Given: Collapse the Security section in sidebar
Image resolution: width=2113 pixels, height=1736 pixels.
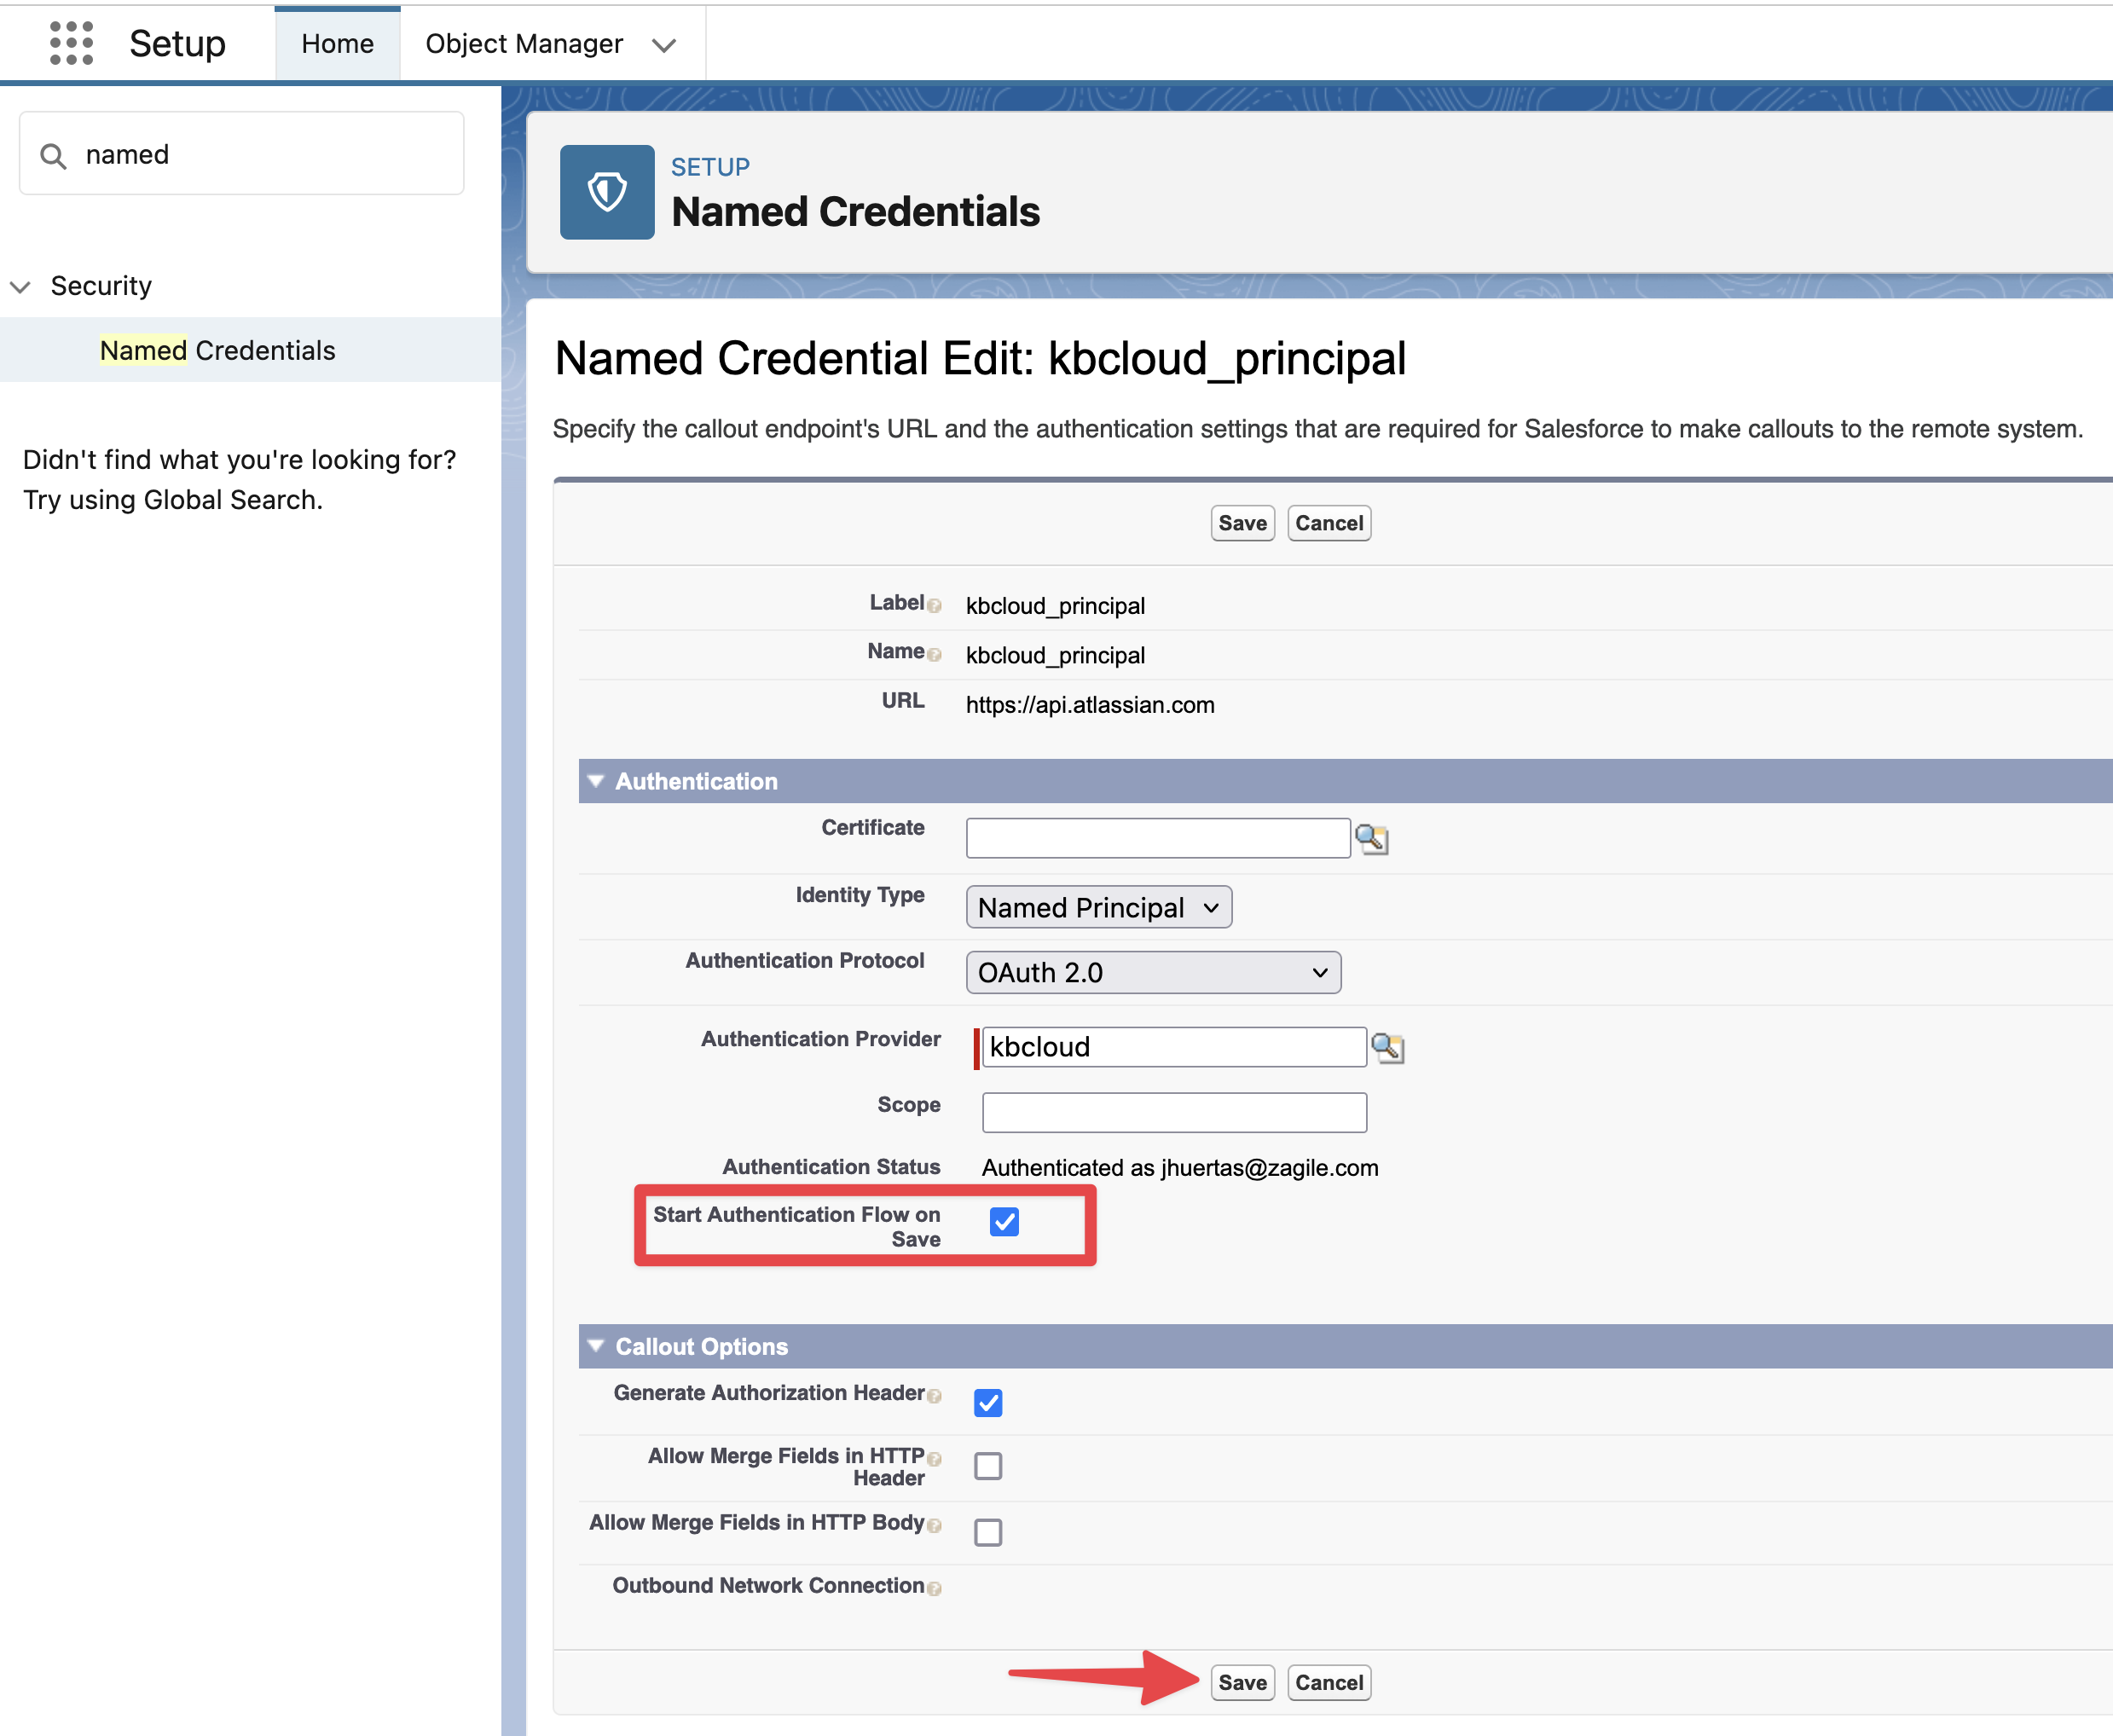Looking at the screenshot, I should (21, 287).
